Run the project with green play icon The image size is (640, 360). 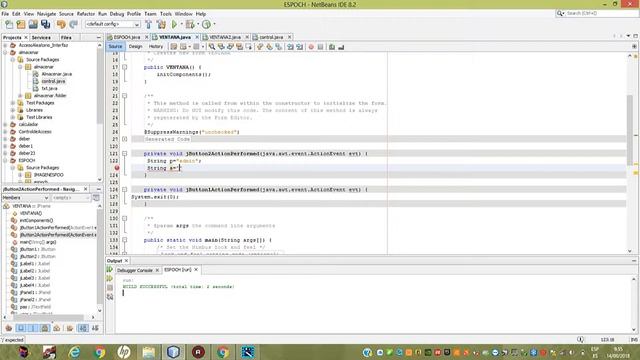click(174, 24)
